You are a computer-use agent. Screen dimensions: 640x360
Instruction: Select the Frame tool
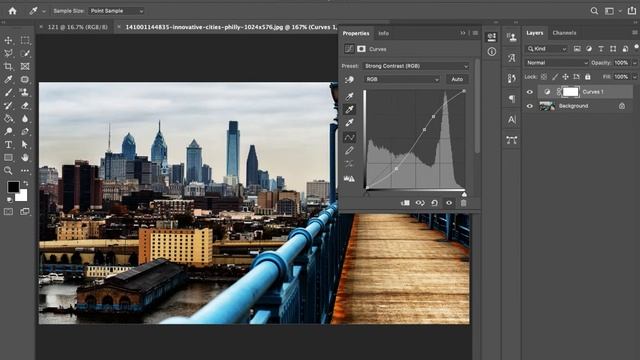click(x=25, y=66)
